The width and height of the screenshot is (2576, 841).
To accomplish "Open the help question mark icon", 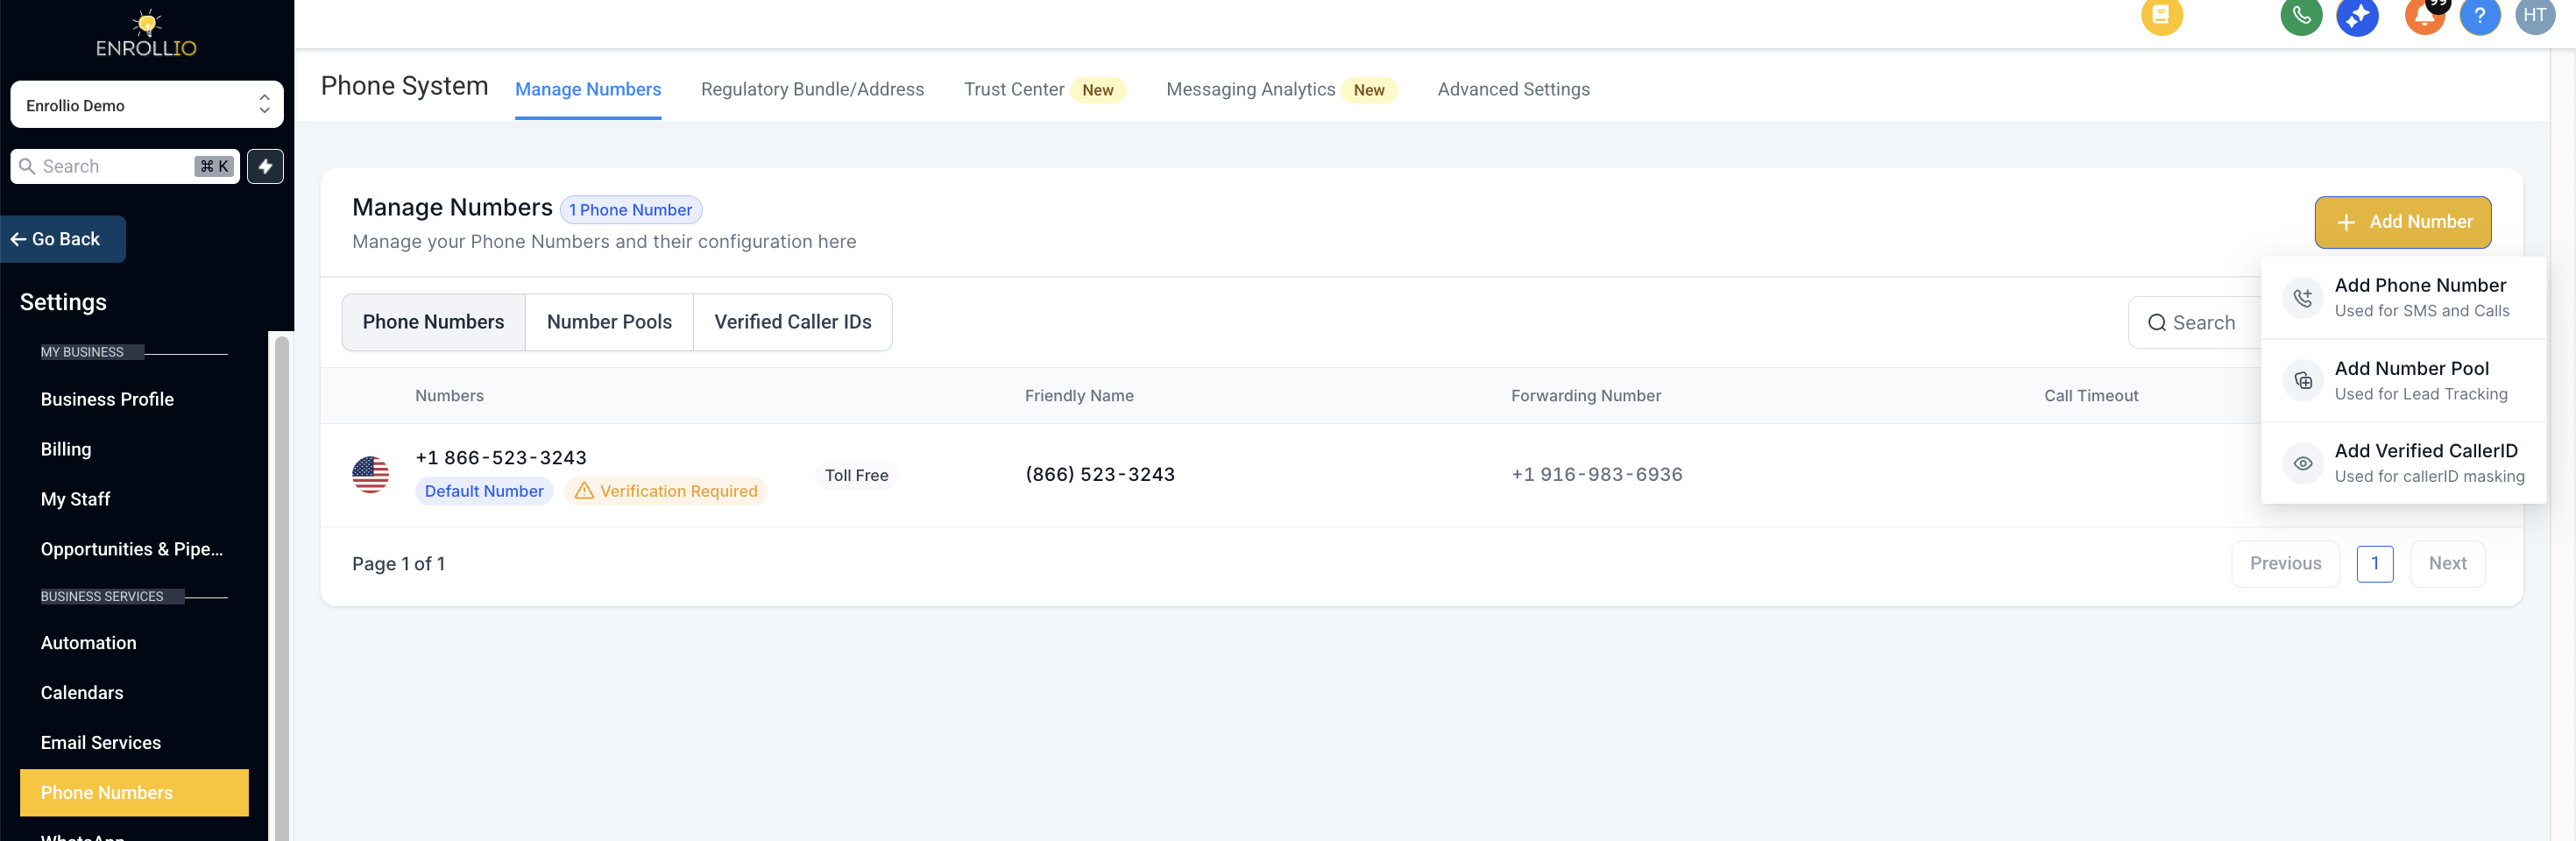I will 2480,15.
